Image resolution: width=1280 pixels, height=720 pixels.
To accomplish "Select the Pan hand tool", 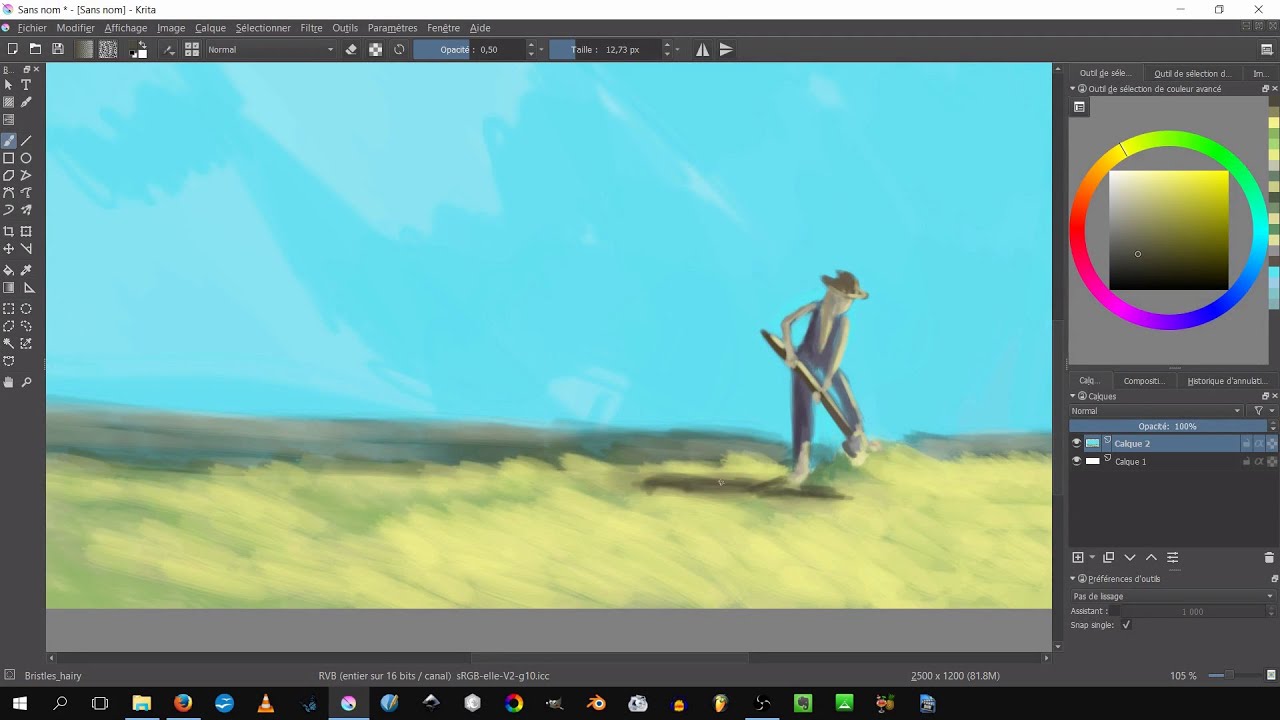I will pyautogui.click(x=9, y=382).
